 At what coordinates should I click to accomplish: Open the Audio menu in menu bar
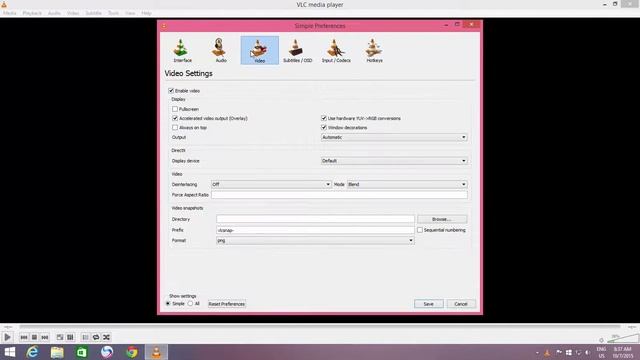point(54,13)
